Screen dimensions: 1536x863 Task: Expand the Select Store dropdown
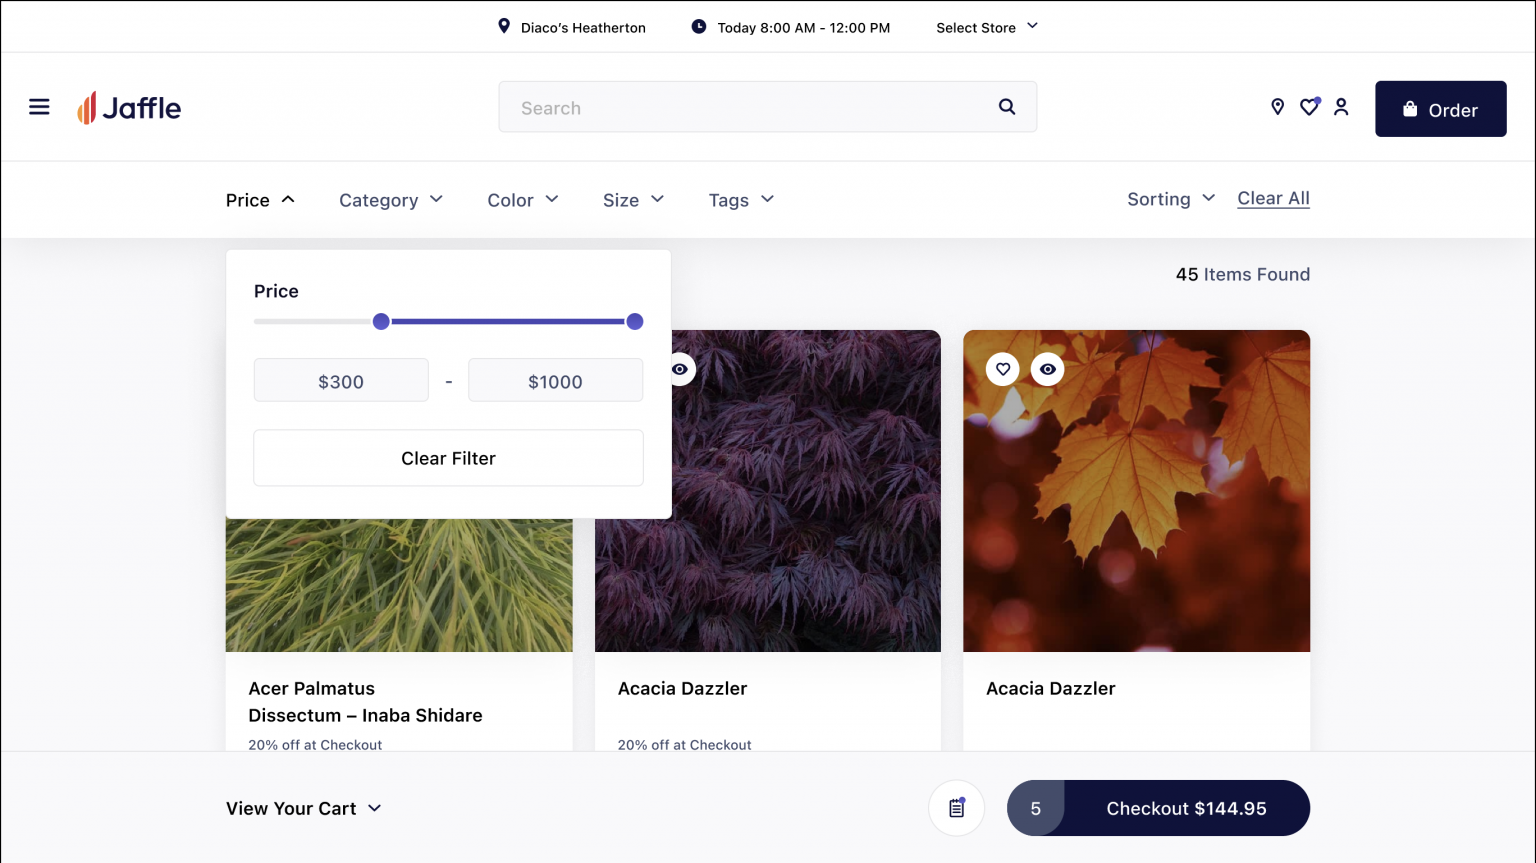(x=986, y=27)
